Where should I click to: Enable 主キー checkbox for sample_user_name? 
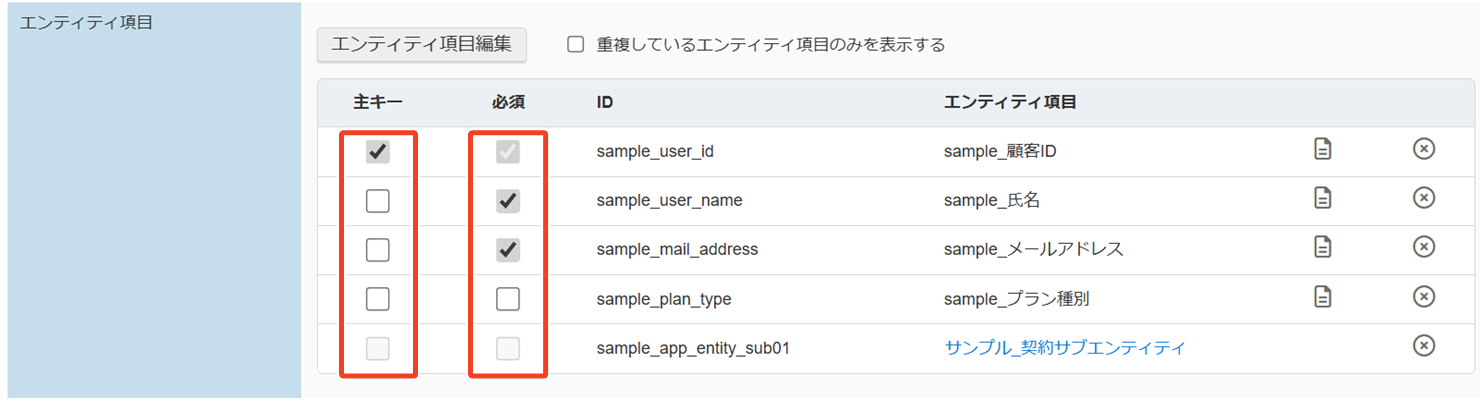point(378,201)
